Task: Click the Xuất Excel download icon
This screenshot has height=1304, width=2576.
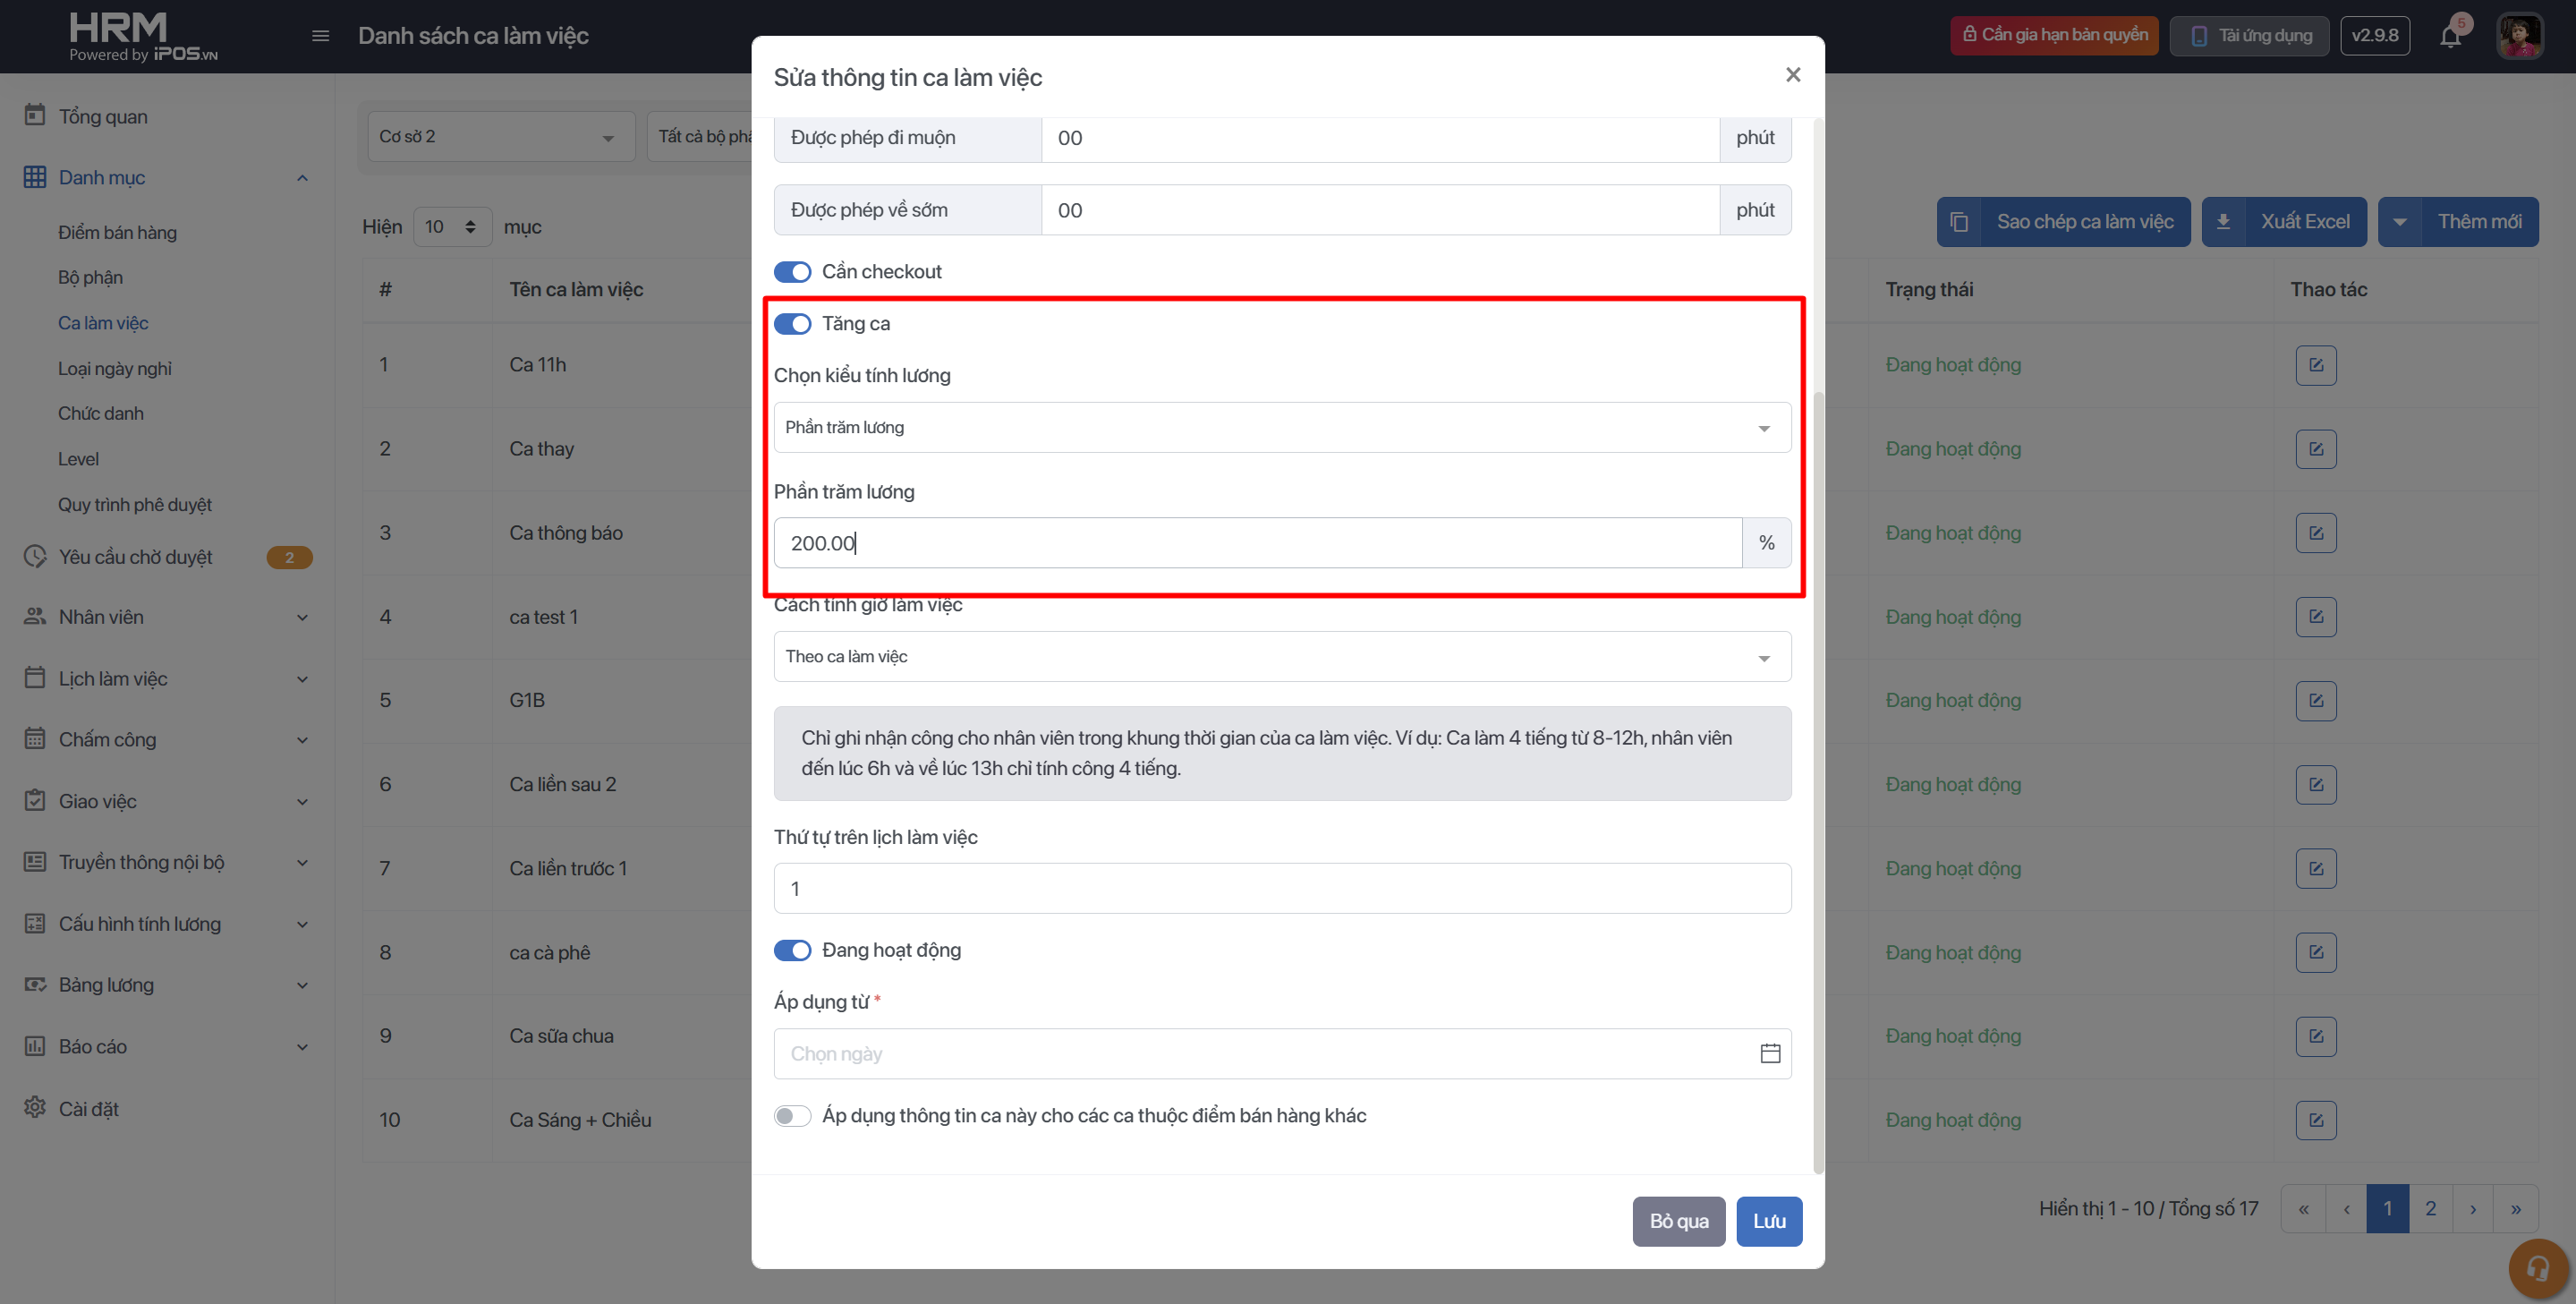Action: coord(2223,222)
